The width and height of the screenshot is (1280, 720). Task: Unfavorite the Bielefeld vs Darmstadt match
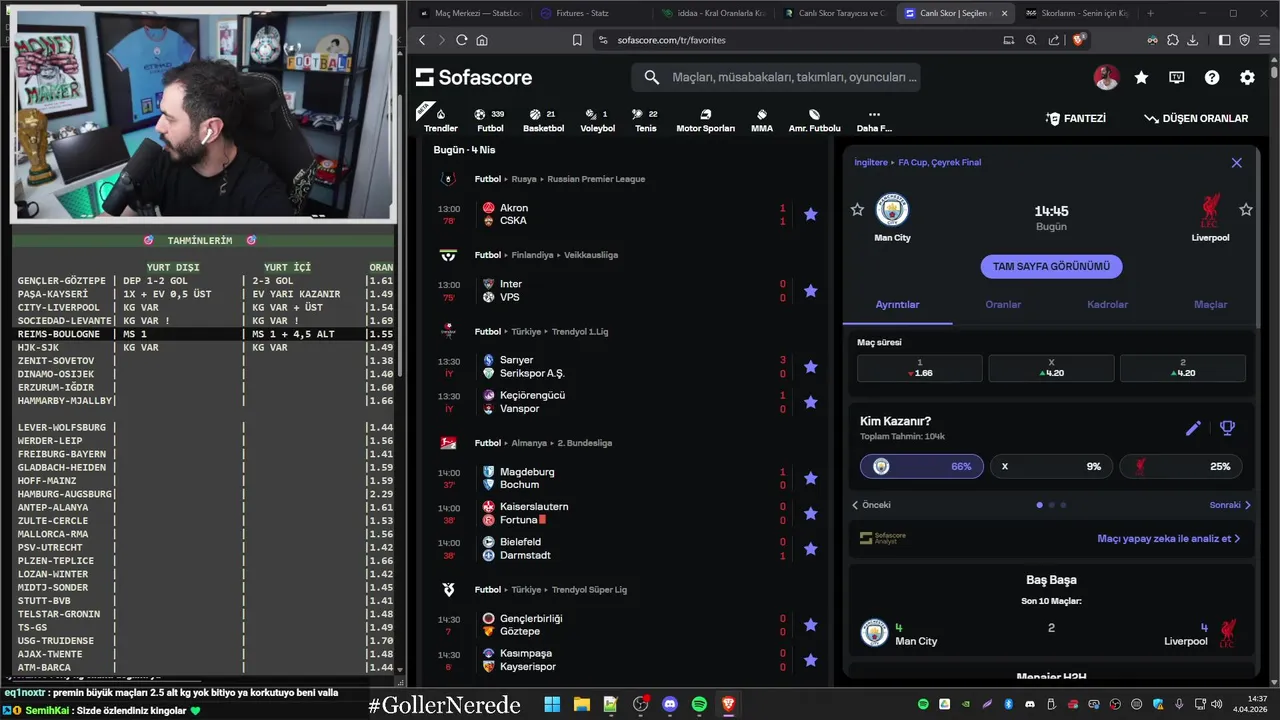coord(810,548)
